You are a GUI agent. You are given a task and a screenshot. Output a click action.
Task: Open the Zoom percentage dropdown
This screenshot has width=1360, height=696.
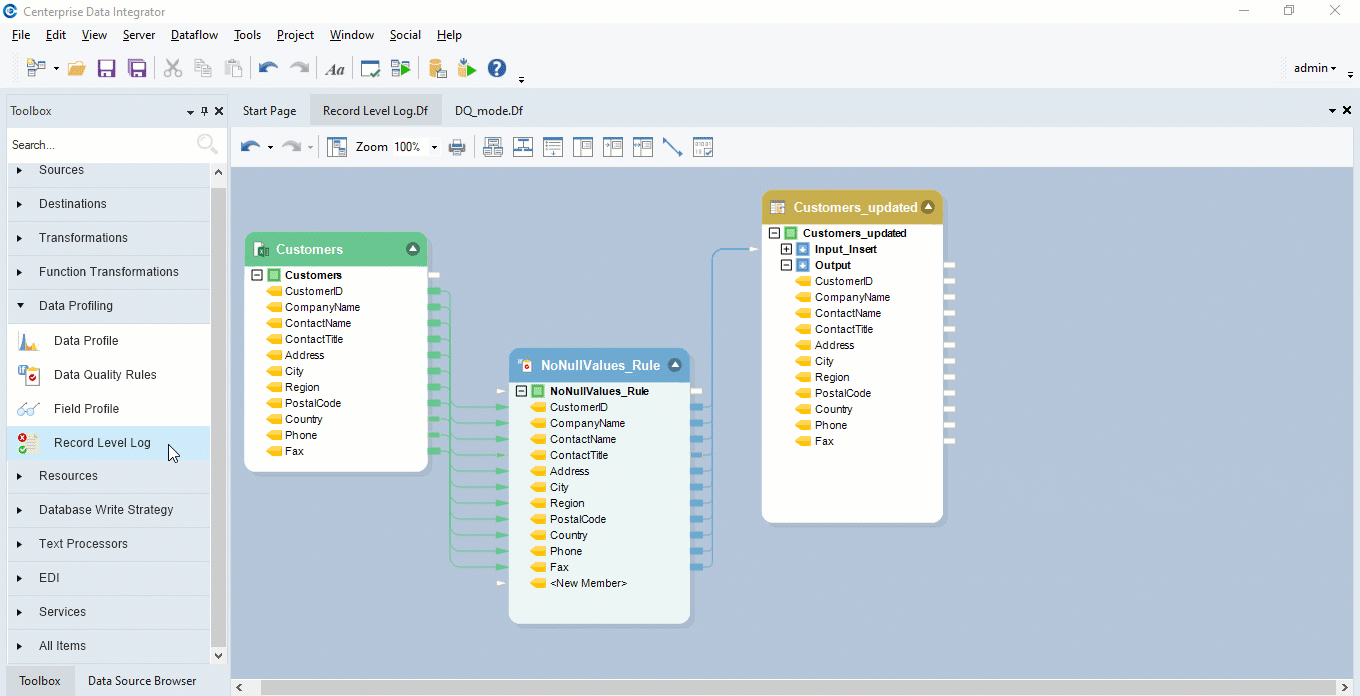click(x=434, y=147)
